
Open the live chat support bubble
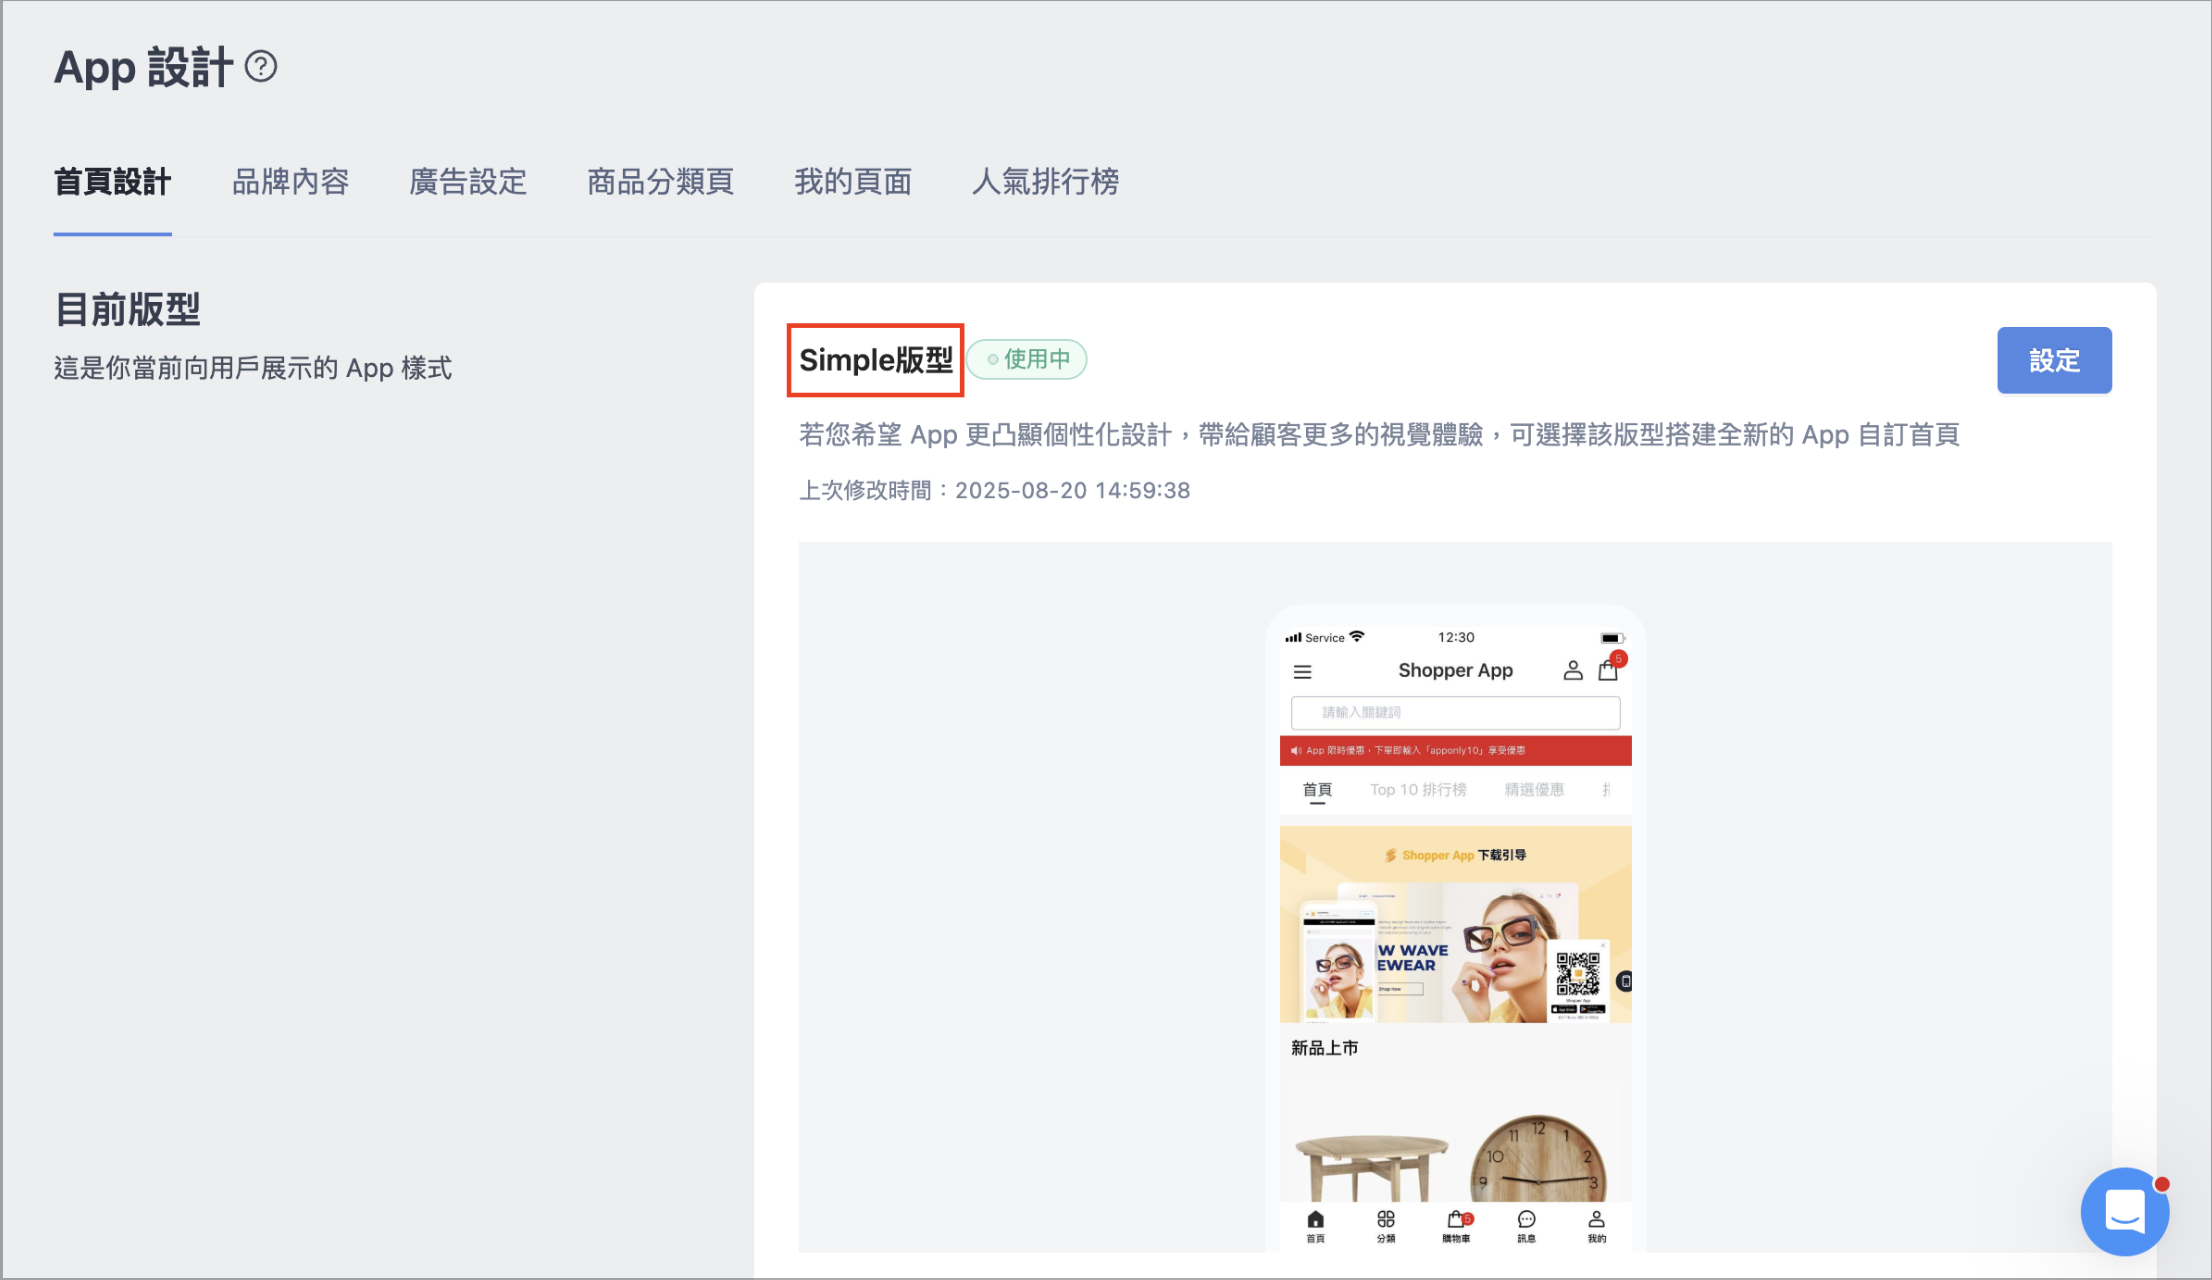click(2125, 1211)
